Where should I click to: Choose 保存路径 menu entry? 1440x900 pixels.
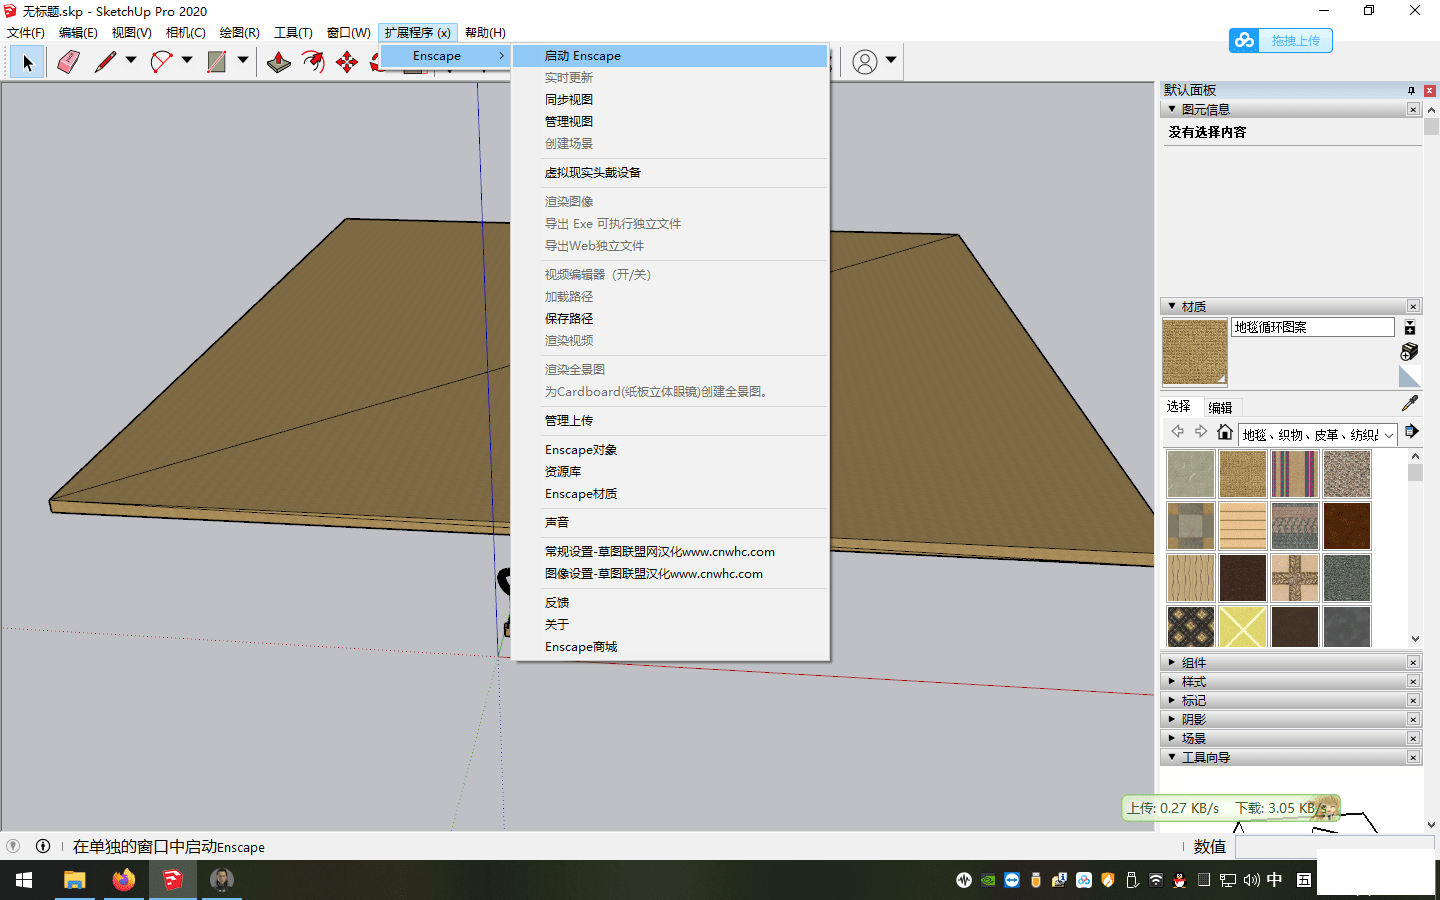coord(670,319)
